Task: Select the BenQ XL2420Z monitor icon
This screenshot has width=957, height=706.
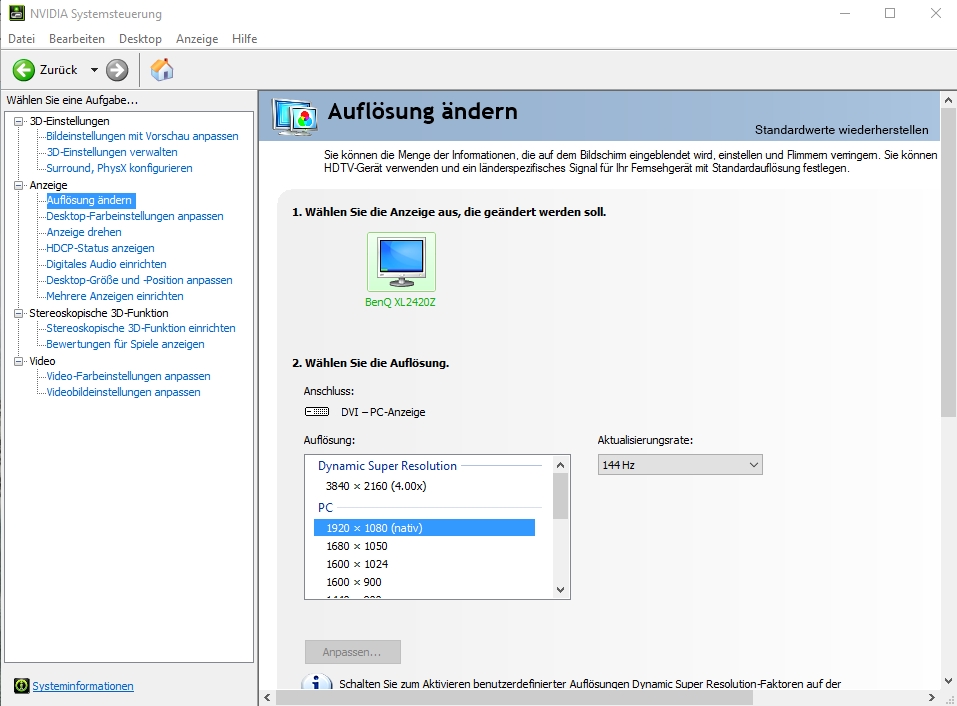Action: pos(401,262)
